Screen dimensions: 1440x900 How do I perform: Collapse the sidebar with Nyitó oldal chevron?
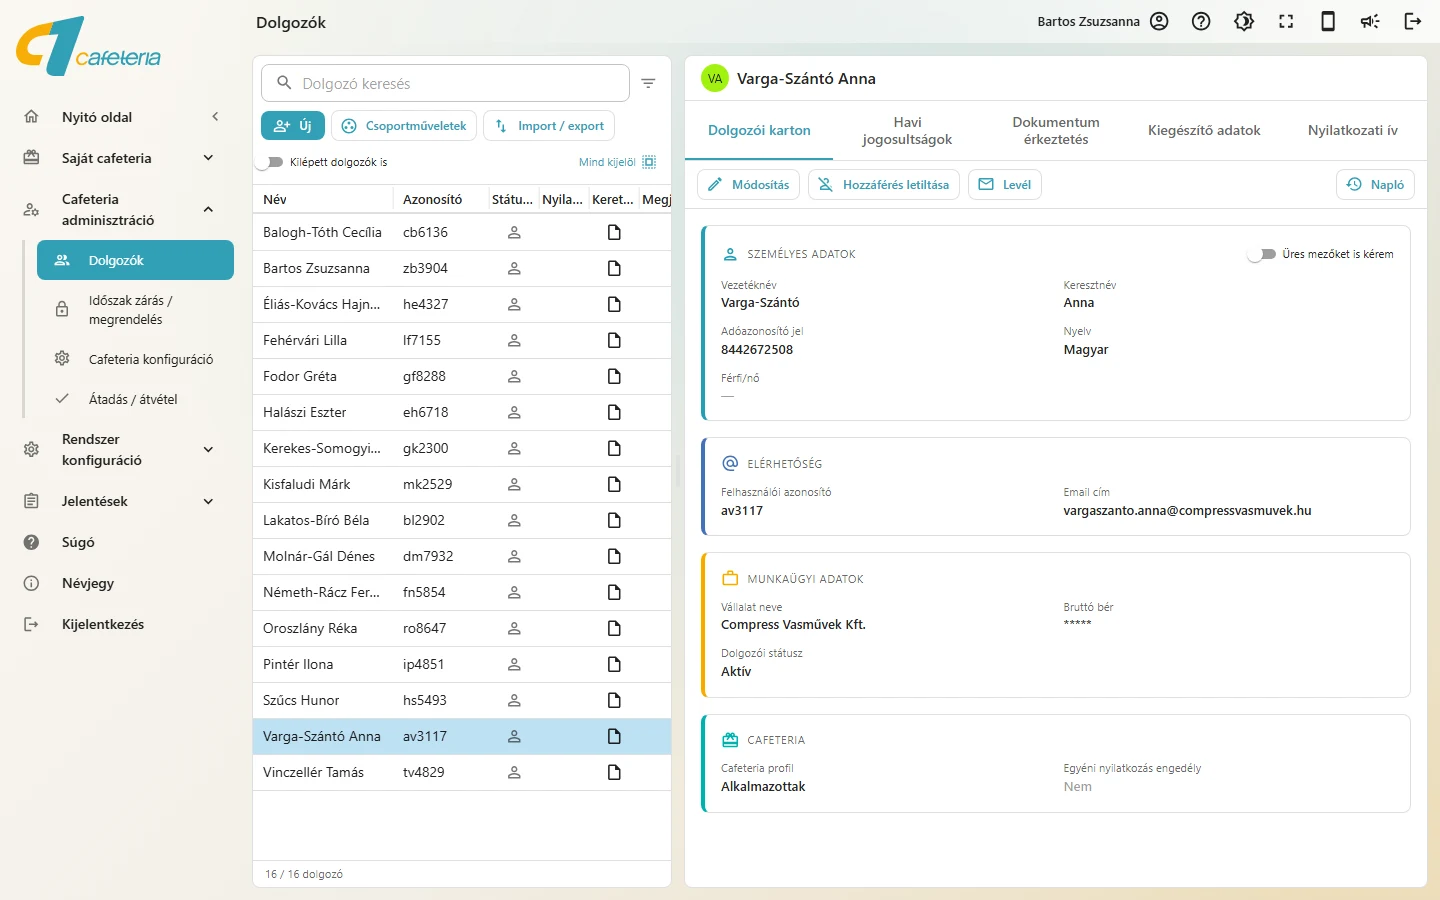[x=215, y=117]
